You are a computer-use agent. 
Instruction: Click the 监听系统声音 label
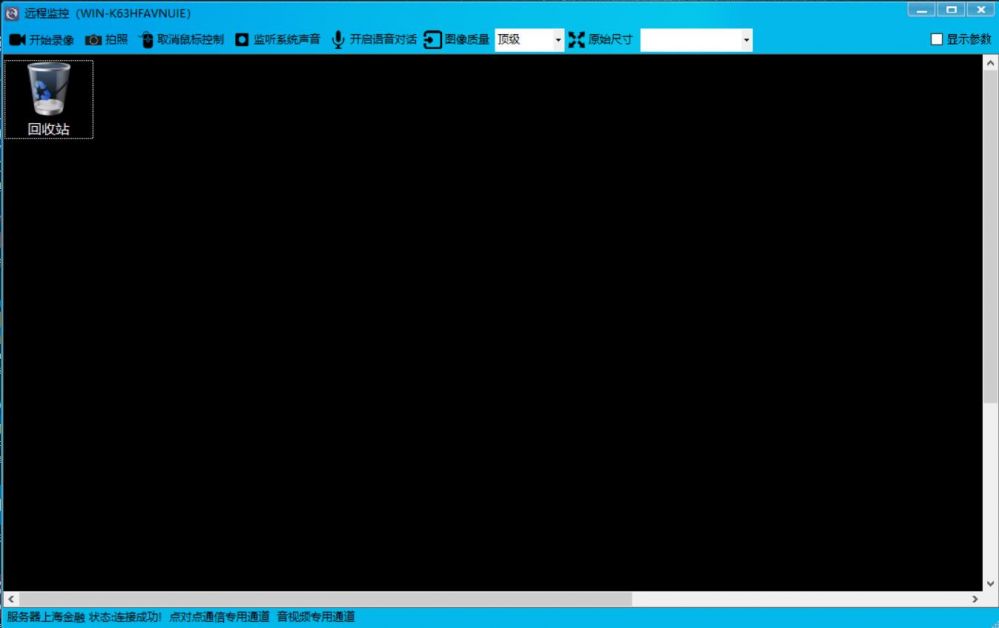tap(286, 40)
